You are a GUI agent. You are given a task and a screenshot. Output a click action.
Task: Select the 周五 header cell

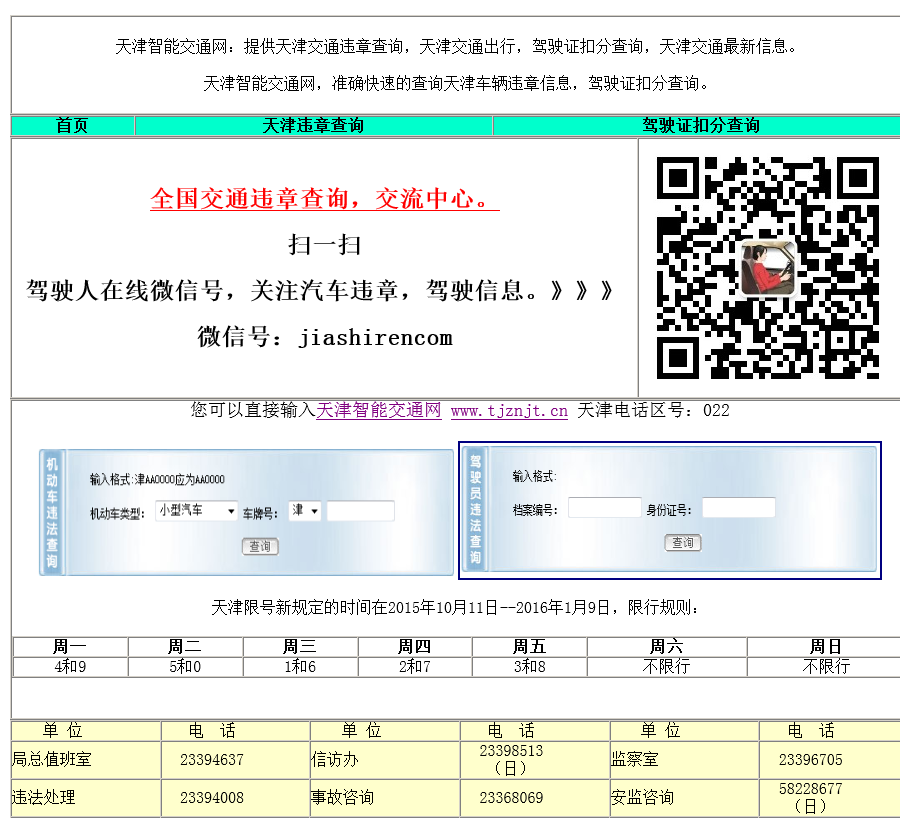(529, 647)
